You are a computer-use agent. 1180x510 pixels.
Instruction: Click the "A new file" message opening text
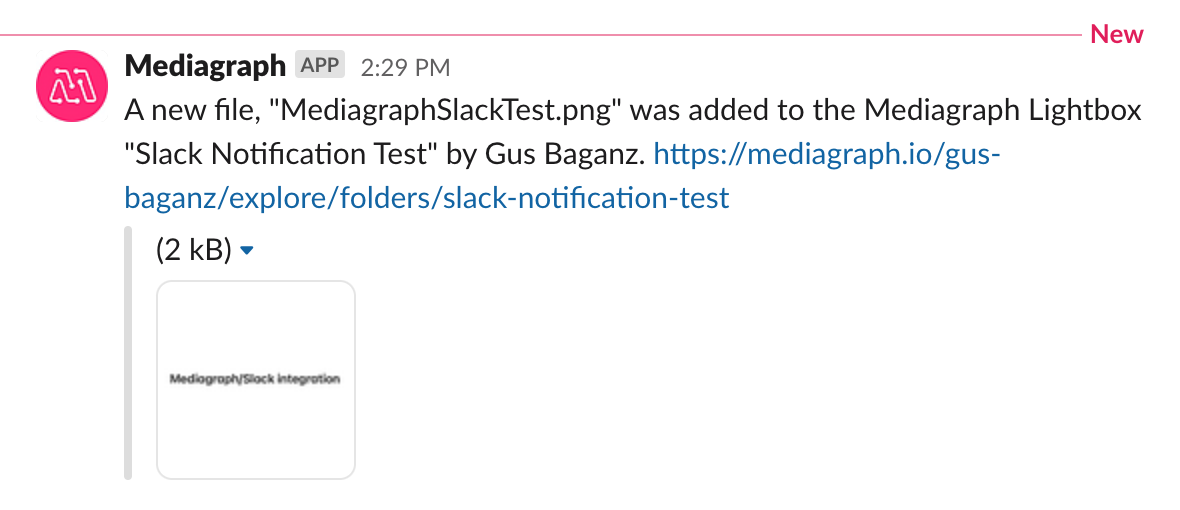point(185,111)
